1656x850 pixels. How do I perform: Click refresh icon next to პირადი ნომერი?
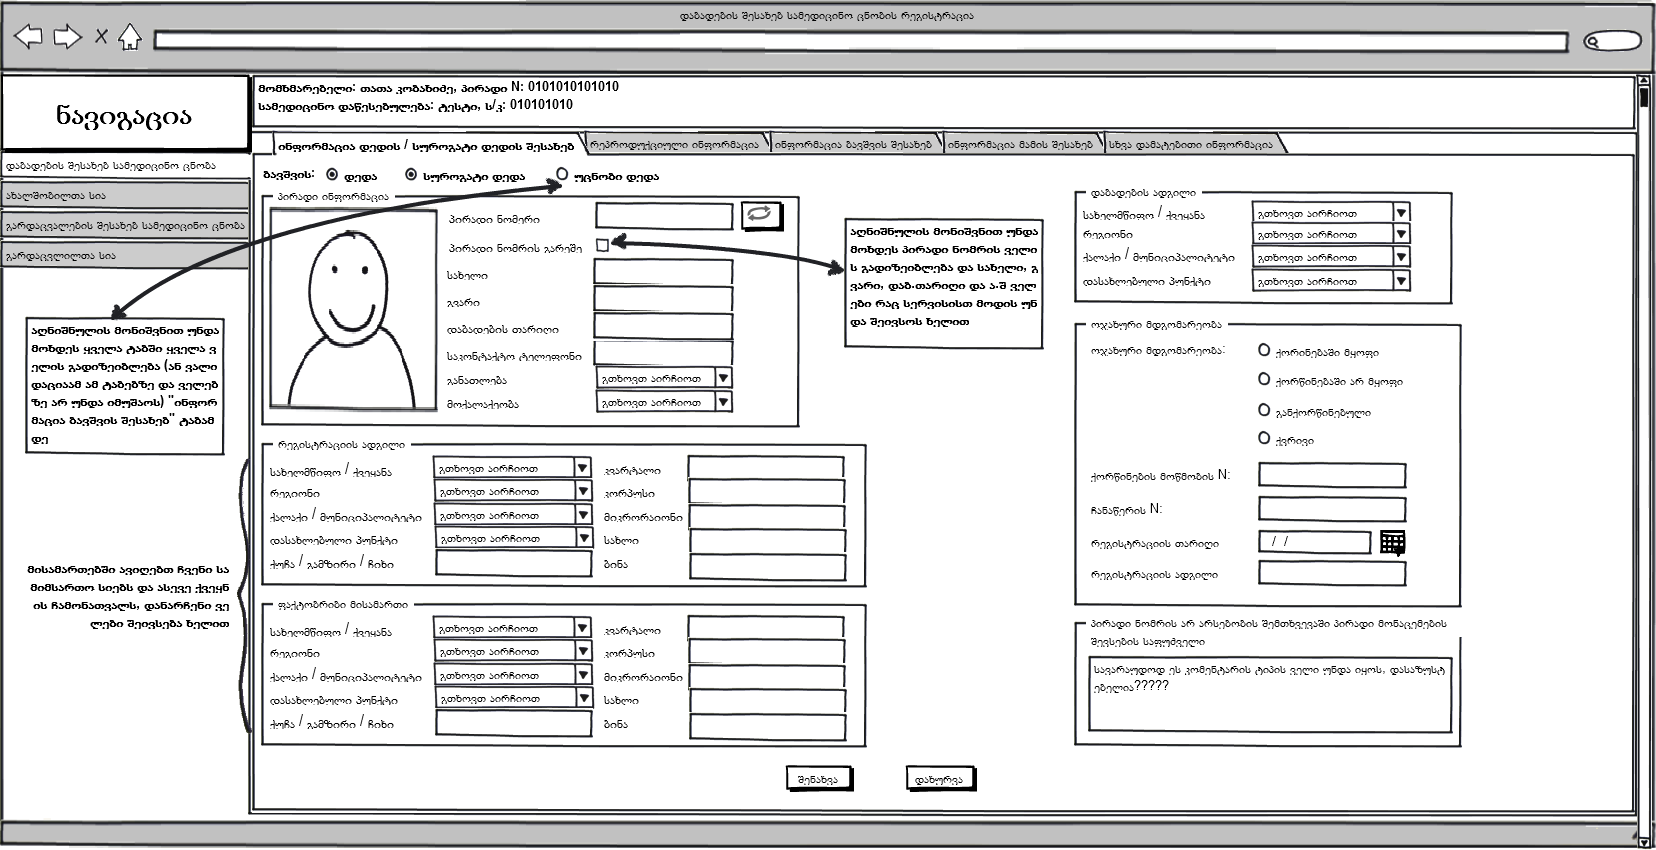[760, 214]
